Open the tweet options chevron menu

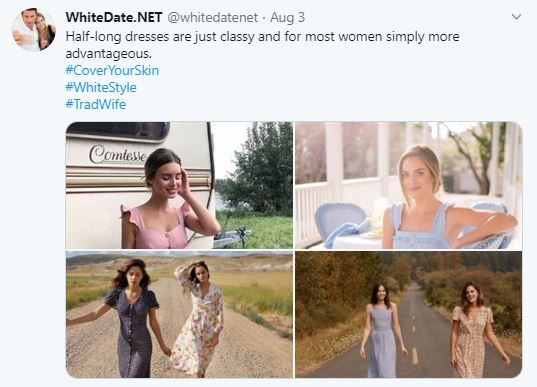pyautogui.click(x=516, y=16)
